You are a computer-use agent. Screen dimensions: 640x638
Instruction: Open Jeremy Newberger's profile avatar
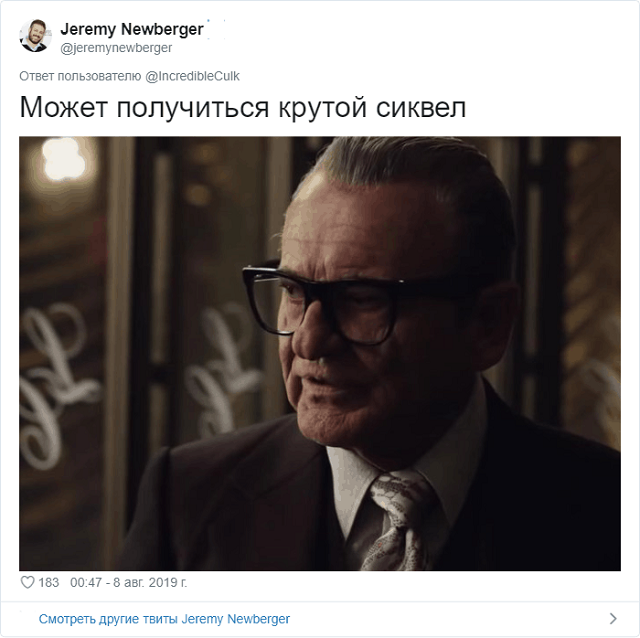pyautogui.click(x=36, y=36)
